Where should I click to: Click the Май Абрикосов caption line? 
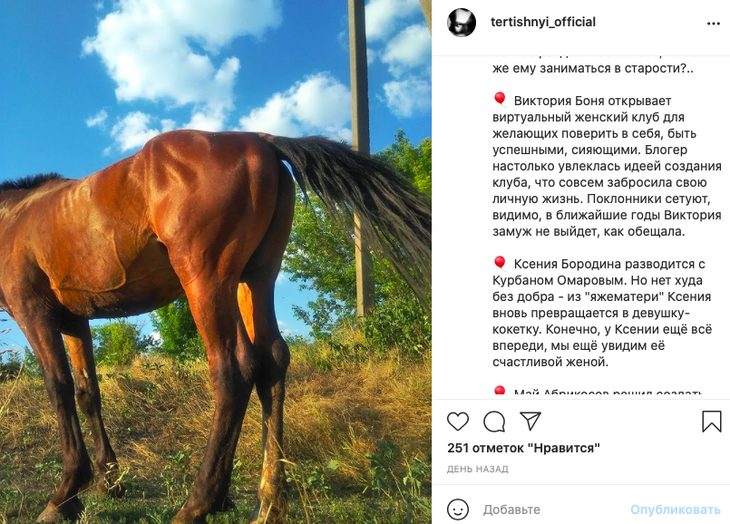click(x=610, y=394)
